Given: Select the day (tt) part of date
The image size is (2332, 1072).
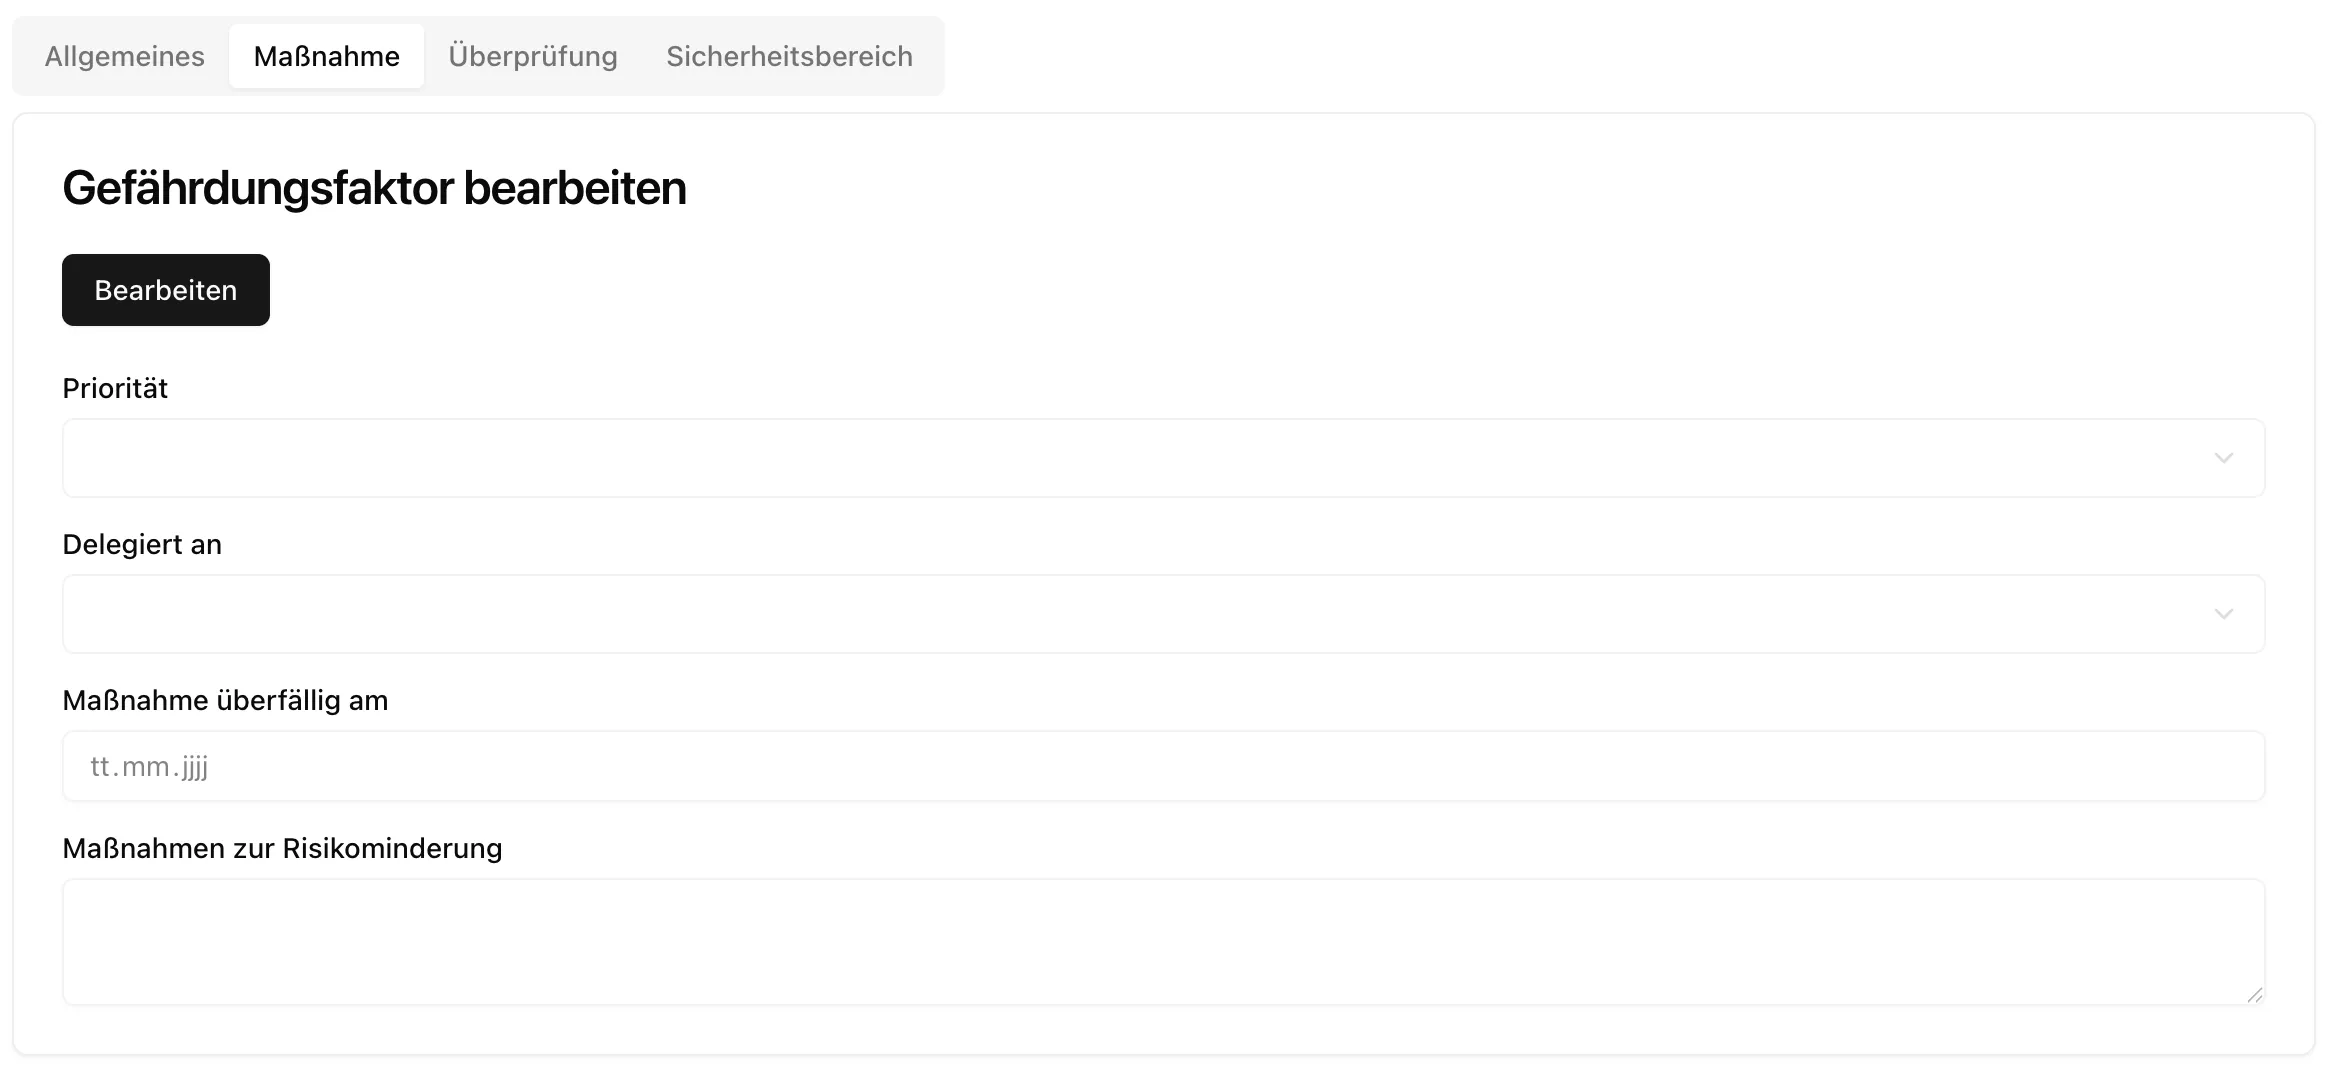Looking at the screenshot, I should [x=99, y=767].
